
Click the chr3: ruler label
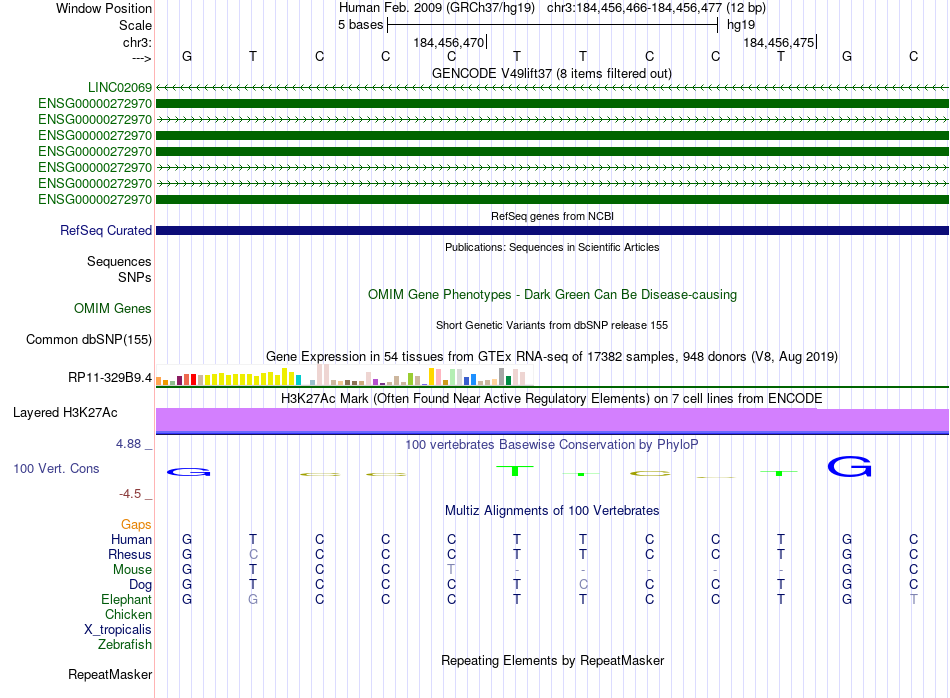point(138,42)
